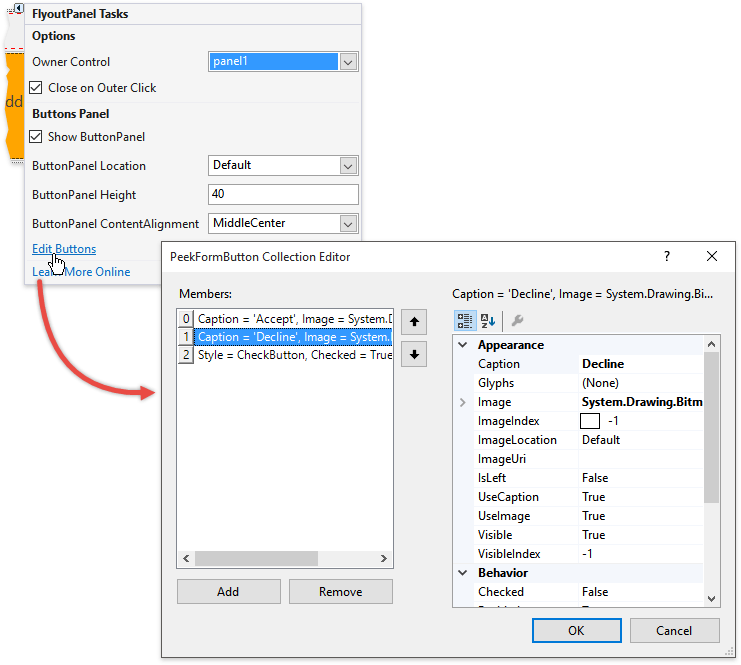This screenshot has width=741, height=665.
Task: Click property grid scroll down arrow
Action: point(711,598)
